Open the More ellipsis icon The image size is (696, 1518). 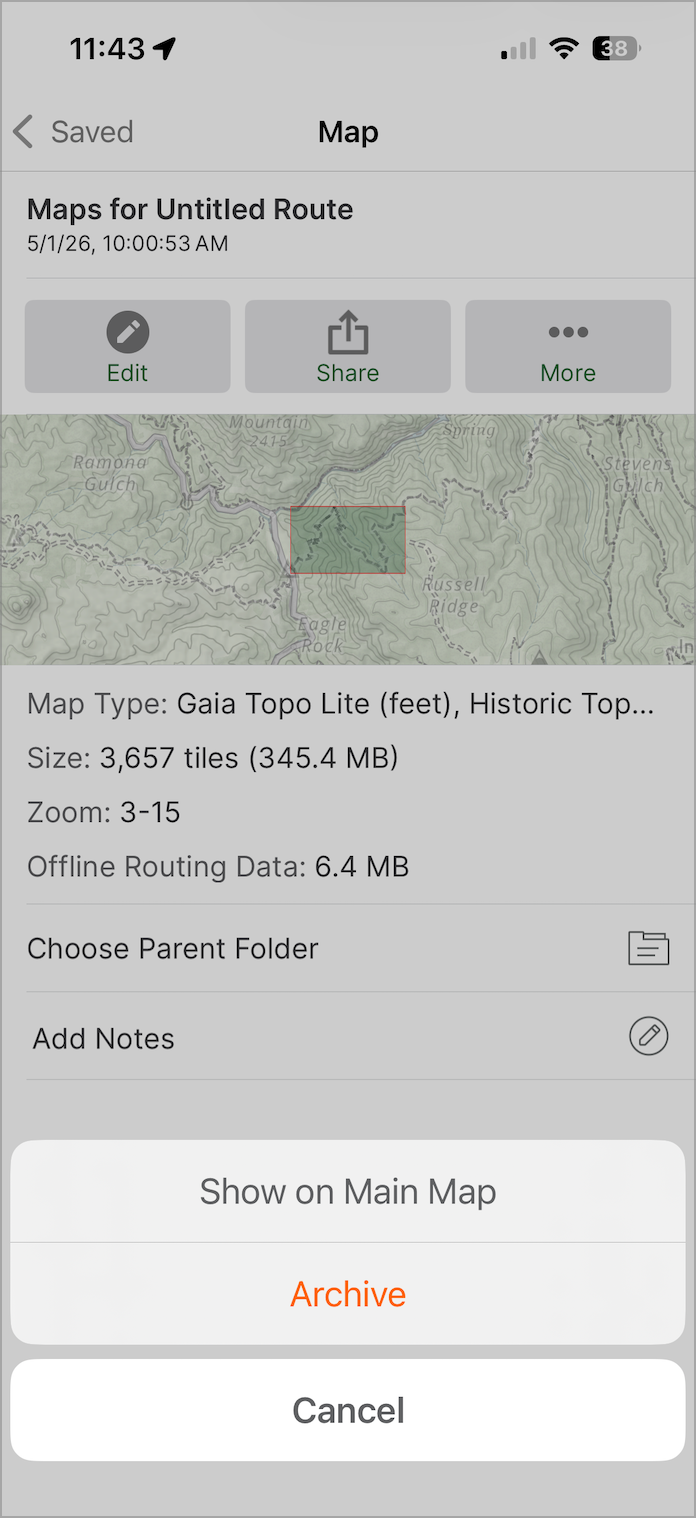click(568, 332)
